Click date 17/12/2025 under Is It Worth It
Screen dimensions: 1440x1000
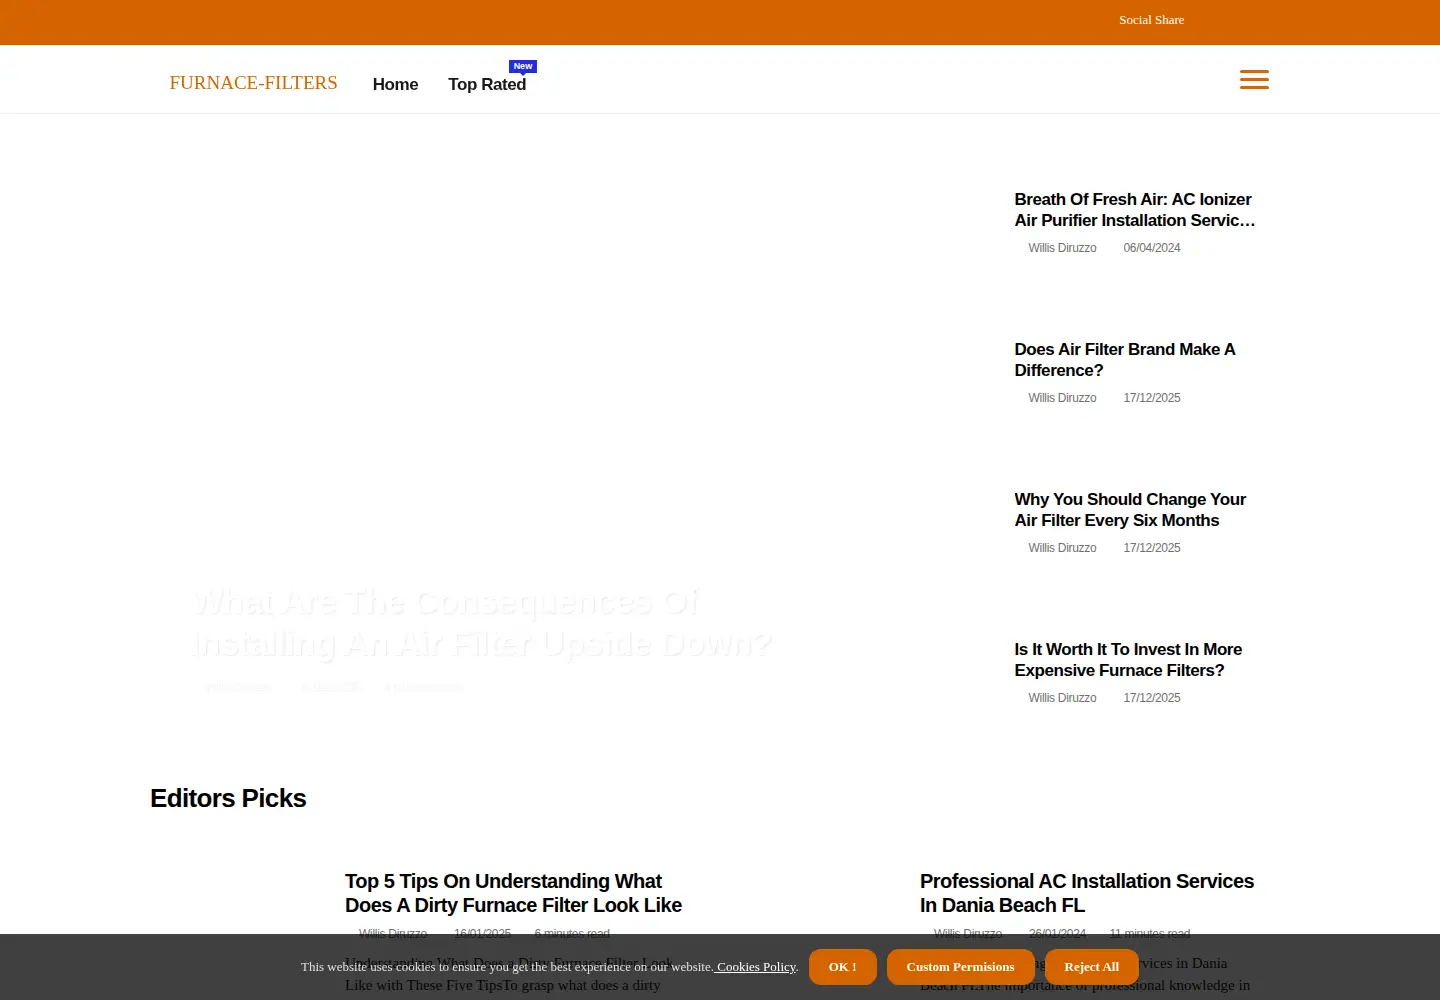pos(1151,698)
